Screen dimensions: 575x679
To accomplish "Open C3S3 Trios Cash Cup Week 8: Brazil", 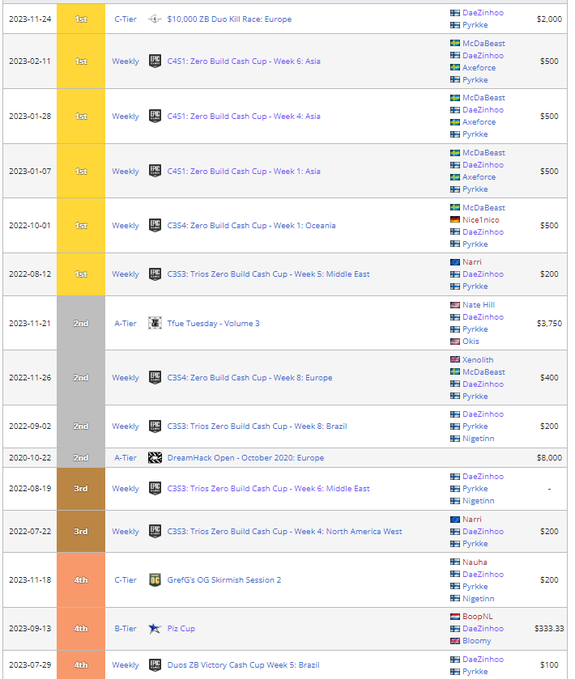I will [257, 426].
